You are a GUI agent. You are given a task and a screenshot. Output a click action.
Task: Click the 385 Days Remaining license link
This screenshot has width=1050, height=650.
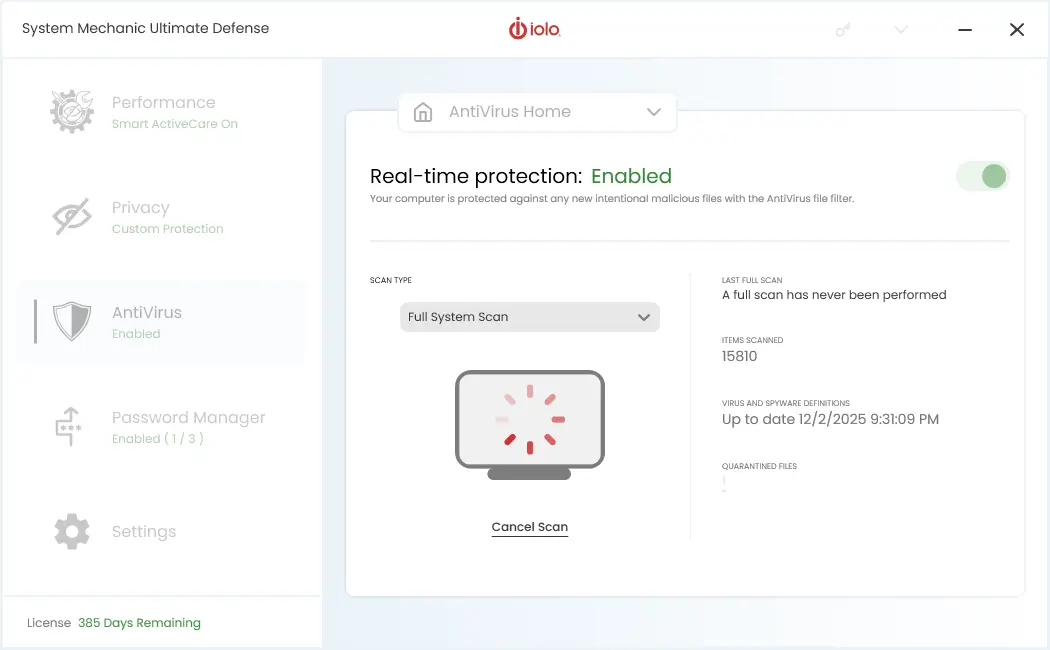[x=139, y=622]
